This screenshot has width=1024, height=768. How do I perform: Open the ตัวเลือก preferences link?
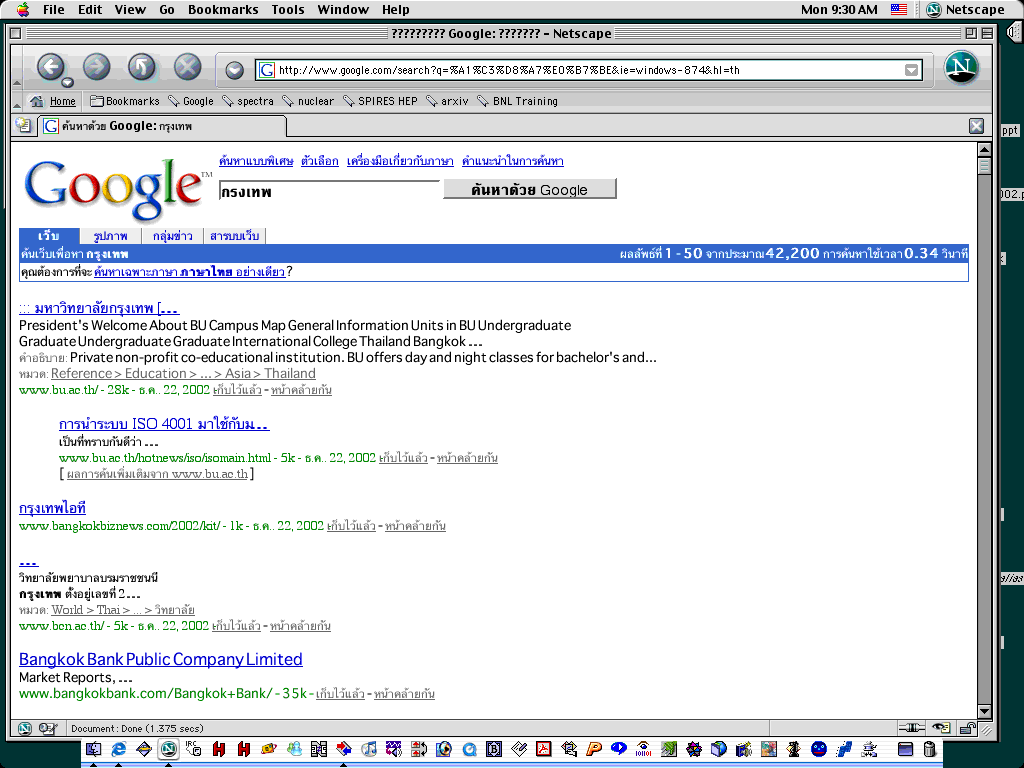[320, 161]
